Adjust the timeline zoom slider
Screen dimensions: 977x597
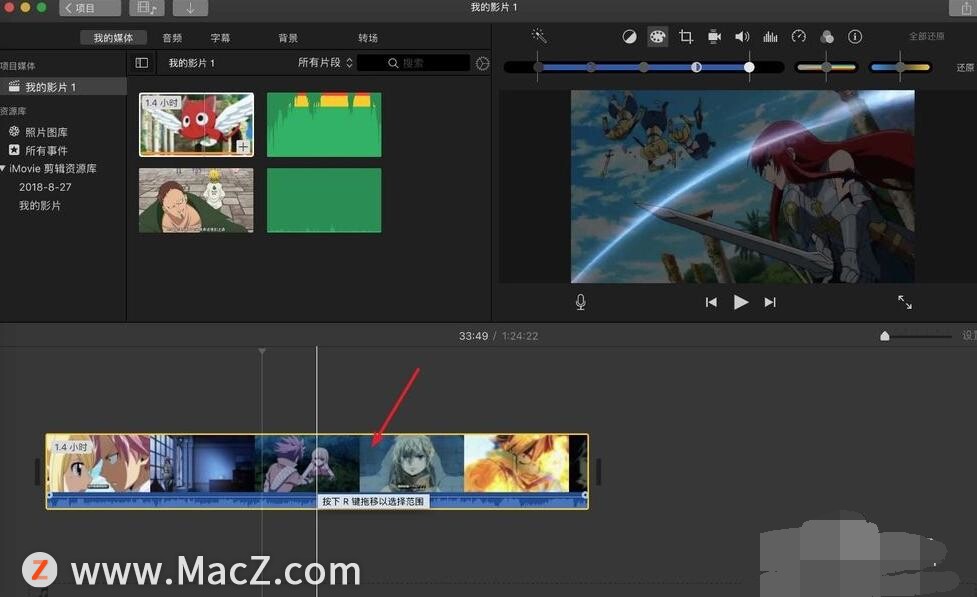point(916,337)
